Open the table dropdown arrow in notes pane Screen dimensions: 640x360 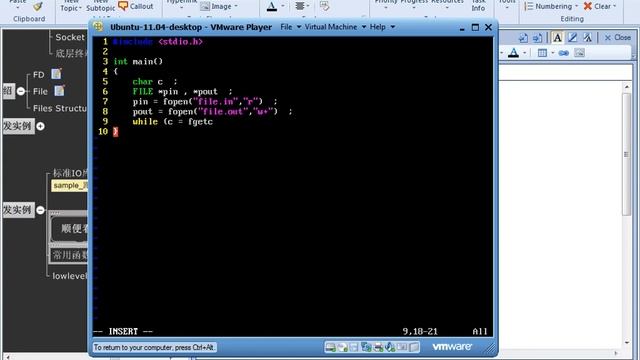click(553, 53)
